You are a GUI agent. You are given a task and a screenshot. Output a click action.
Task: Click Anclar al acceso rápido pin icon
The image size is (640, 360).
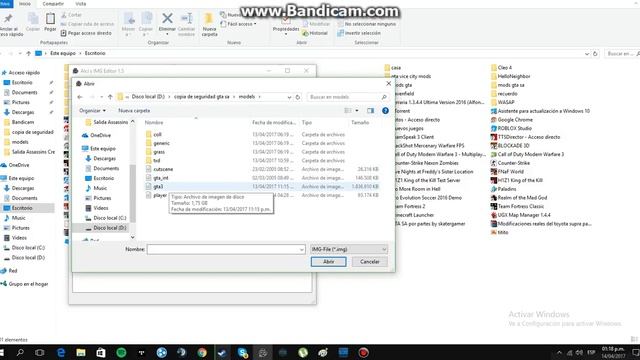8,18
